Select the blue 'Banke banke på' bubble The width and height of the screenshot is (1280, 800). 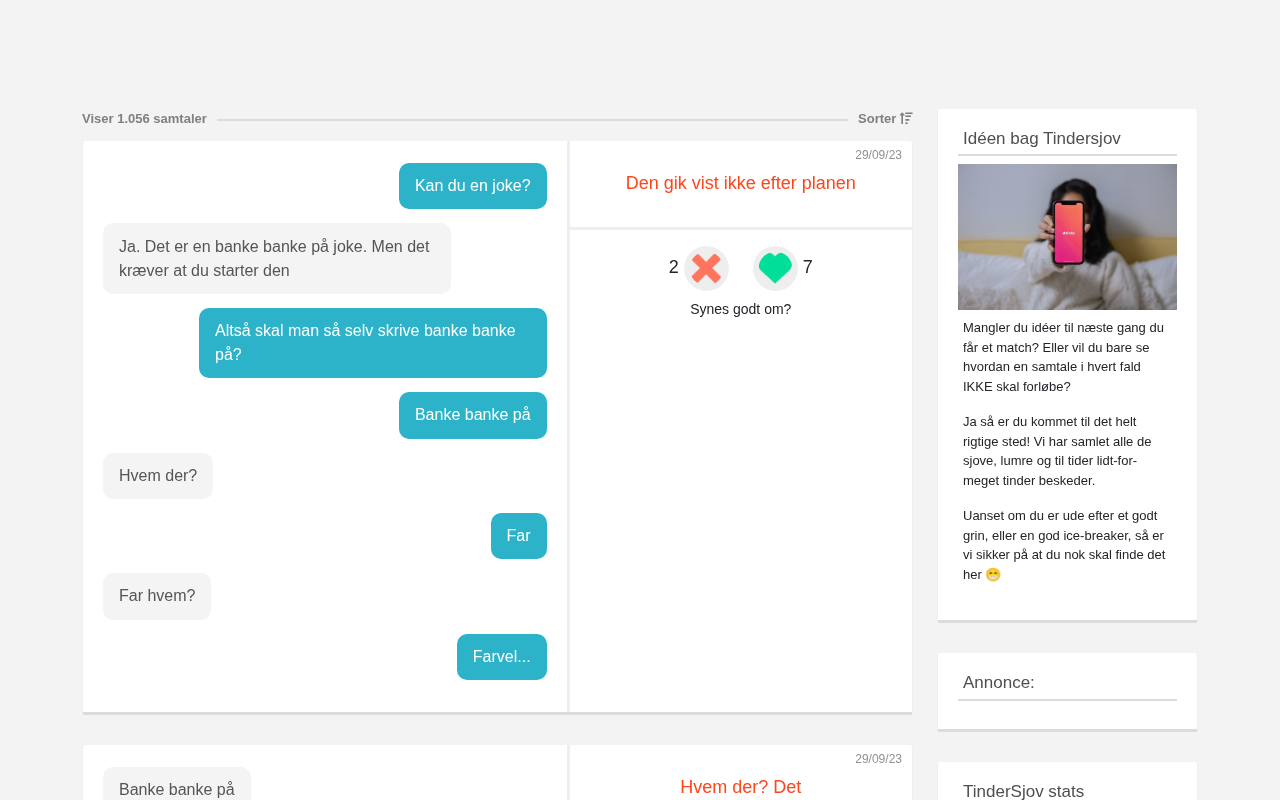point(473,415)
